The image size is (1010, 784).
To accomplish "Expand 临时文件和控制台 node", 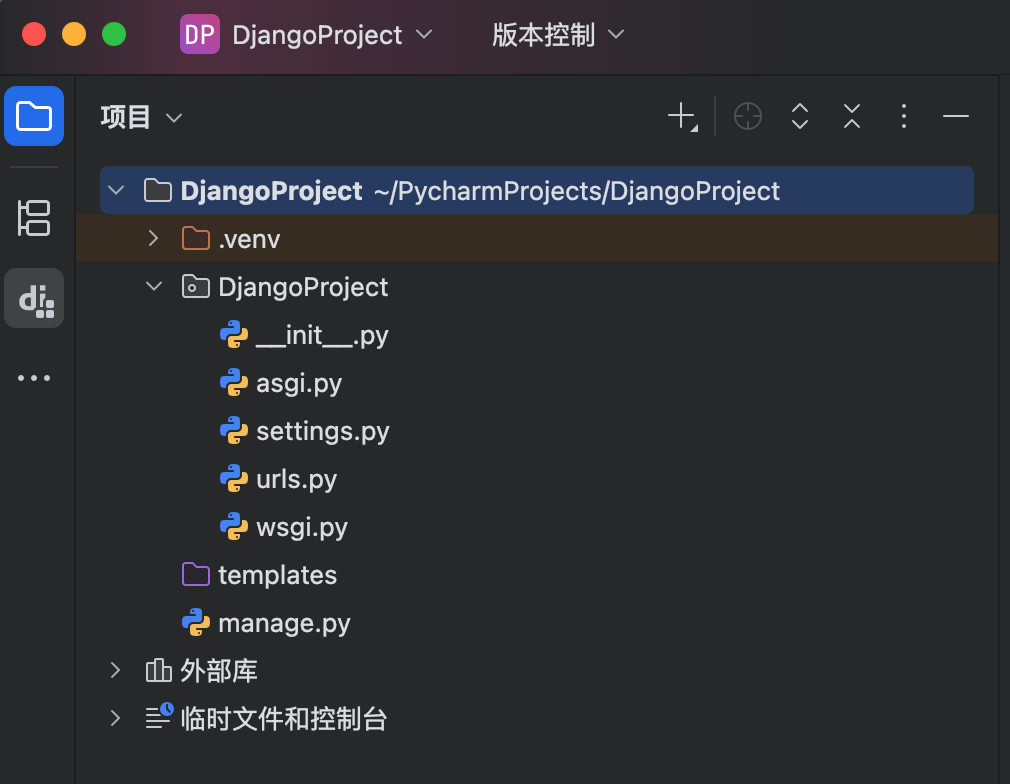I will pos(116,718).
